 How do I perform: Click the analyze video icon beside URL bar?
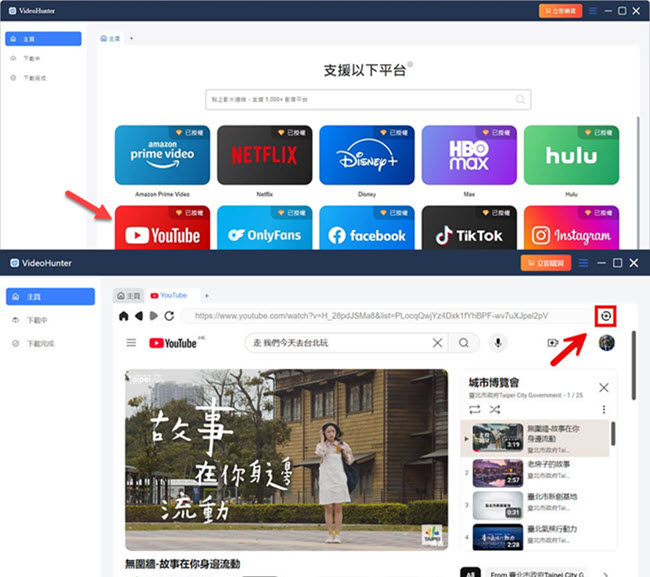click(606, 316)
